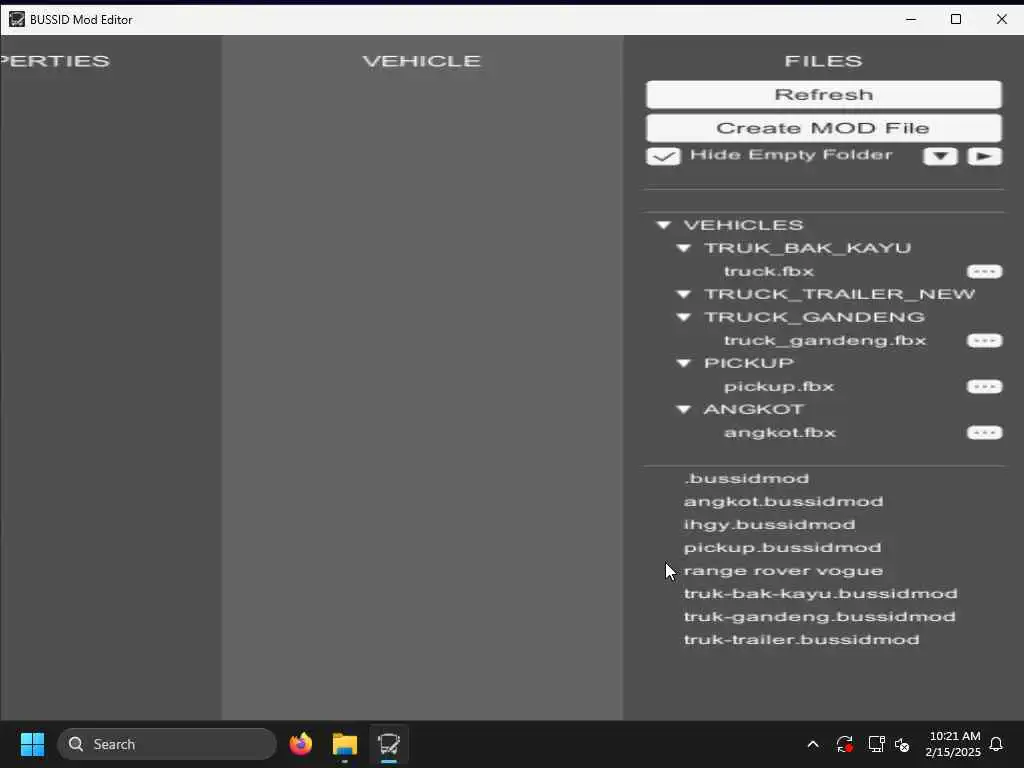This screenshot has width=1024, height=768.
Task: Open angkot.bussidmod in the list
Action: (783, 502)
